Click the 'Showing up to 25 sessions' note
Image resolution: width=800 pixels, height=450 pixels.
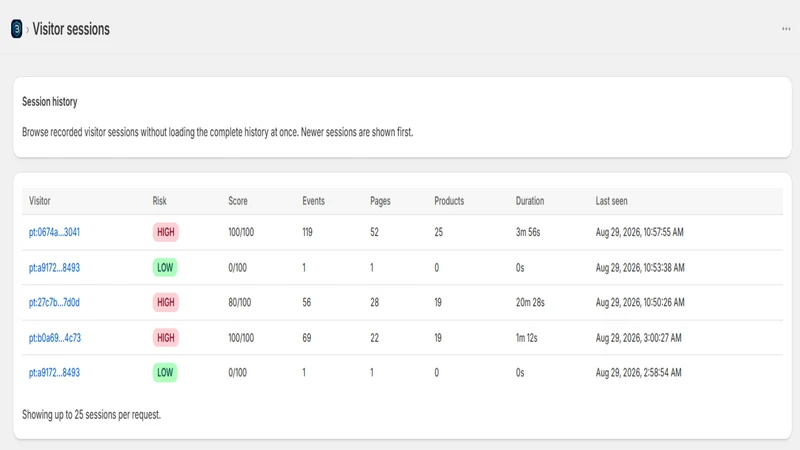(x=91, y=414)
